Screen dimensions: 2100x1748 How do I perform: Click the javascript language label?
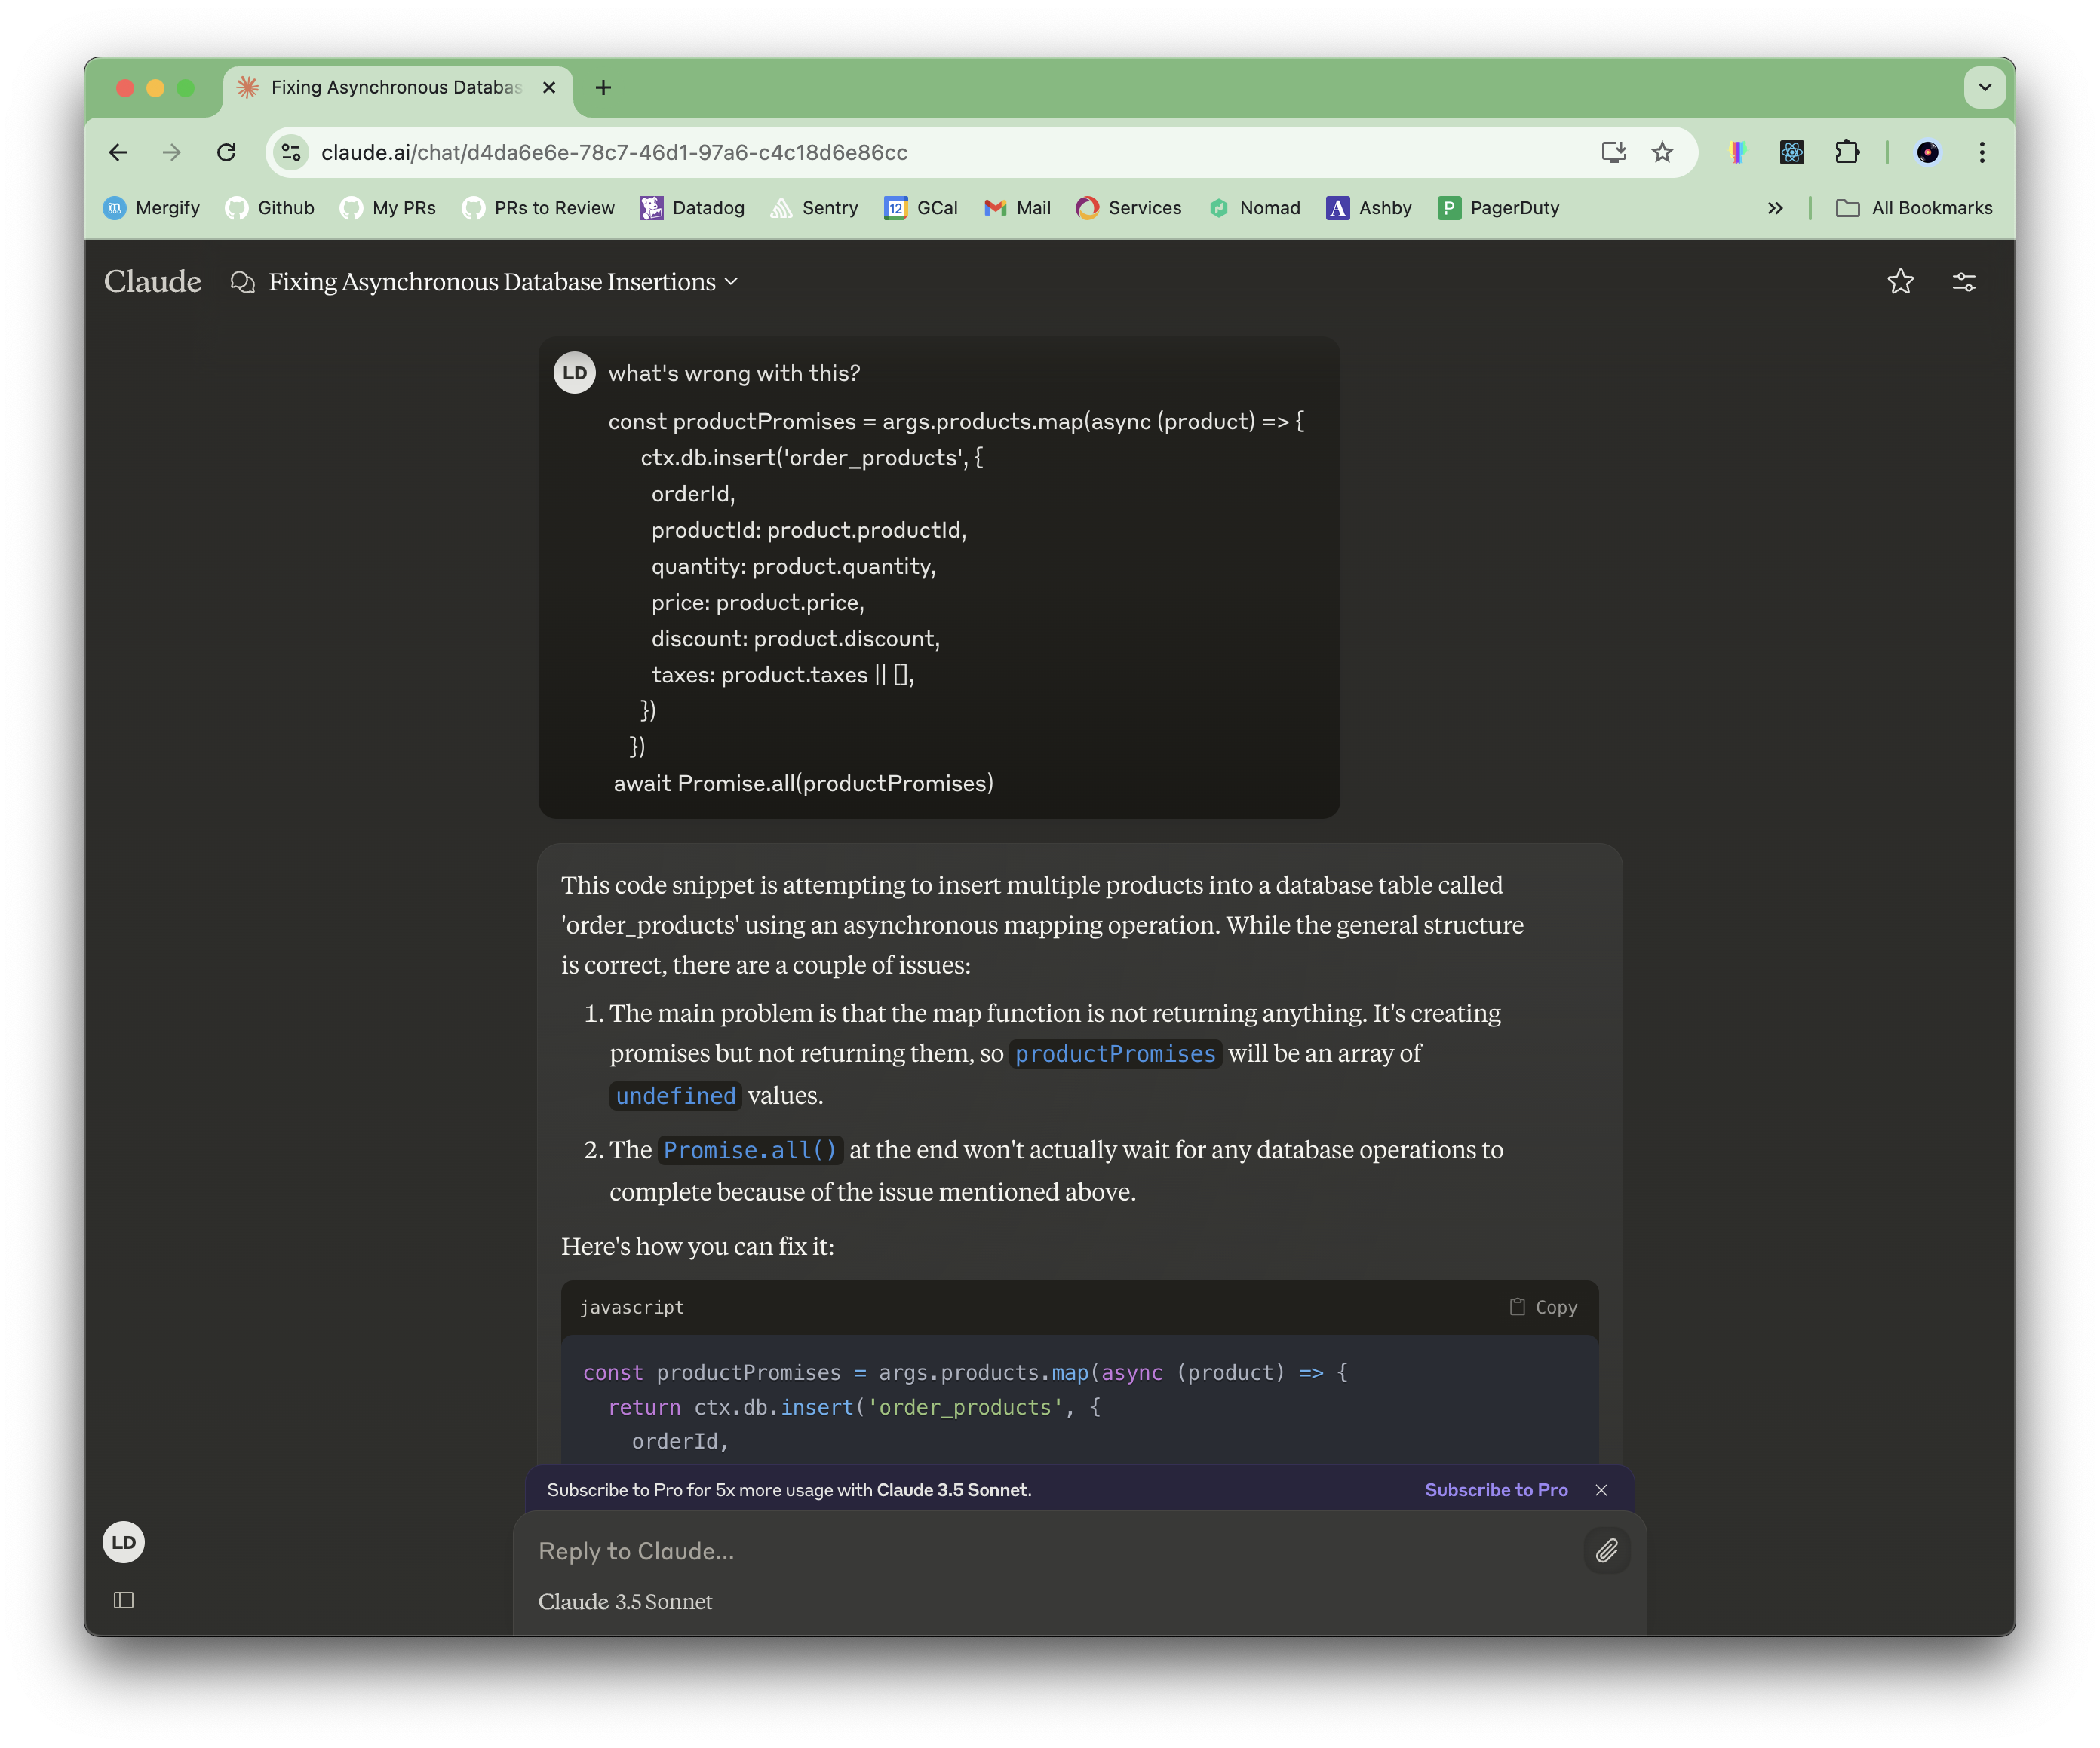coord(632,1307)
